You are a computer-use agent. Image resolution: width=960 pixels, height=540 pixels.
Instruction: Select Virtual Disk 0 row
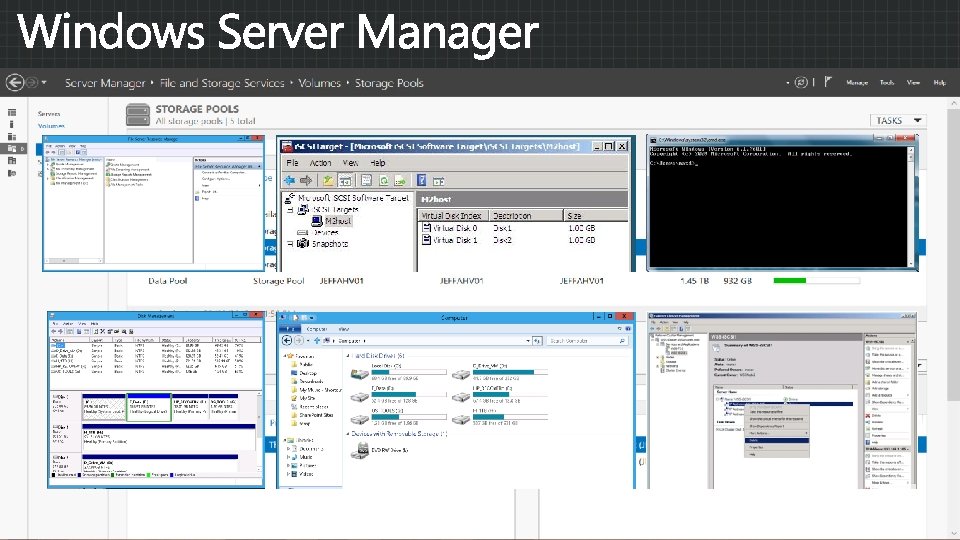(522, 228)
